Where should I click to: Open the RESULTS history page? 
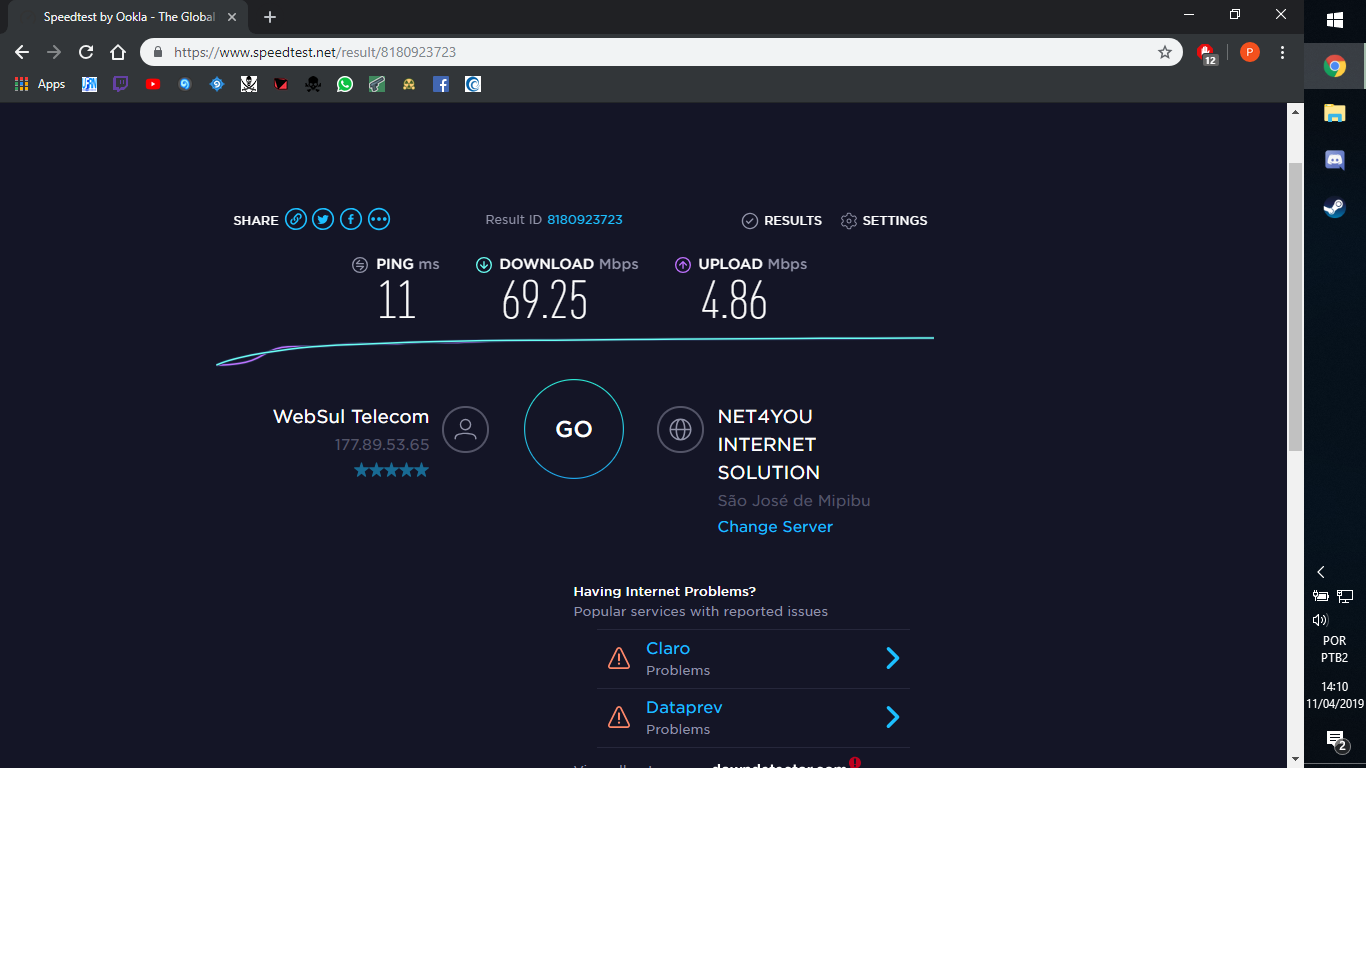pos(782,221)
